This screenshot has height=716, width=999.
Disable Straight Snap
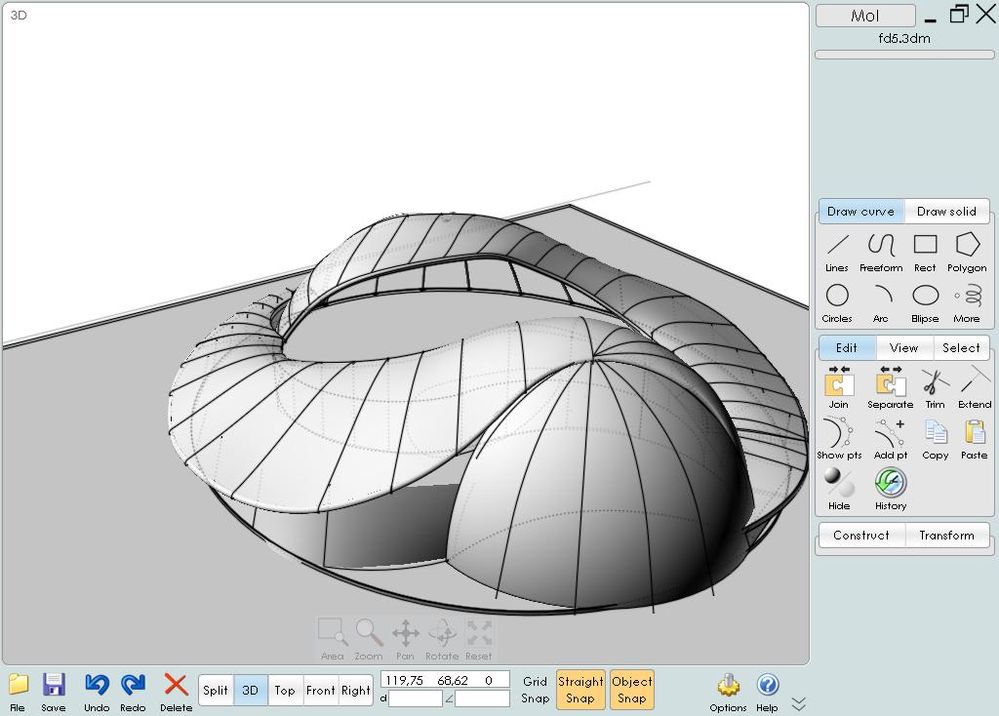point(580,689)
